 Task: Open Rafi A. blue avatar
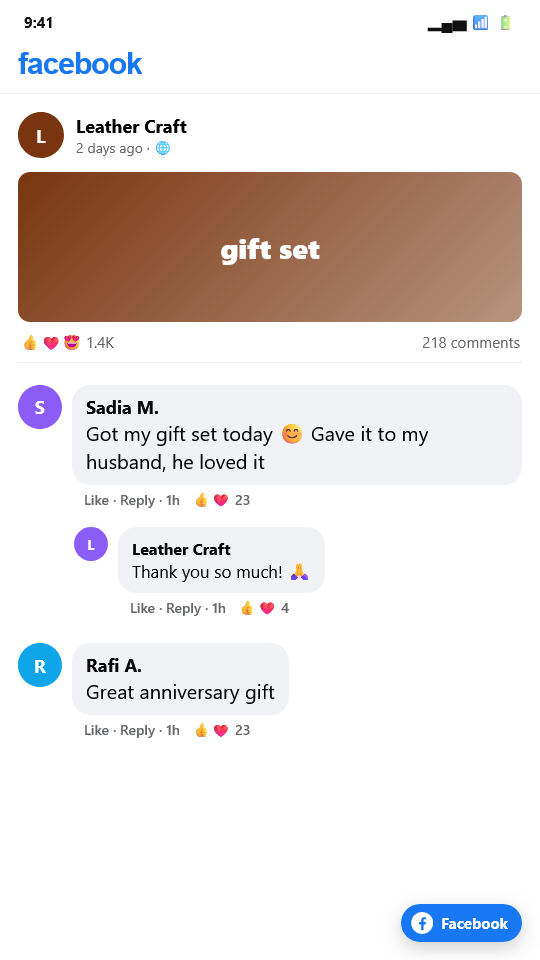click(x=40, y=665)
